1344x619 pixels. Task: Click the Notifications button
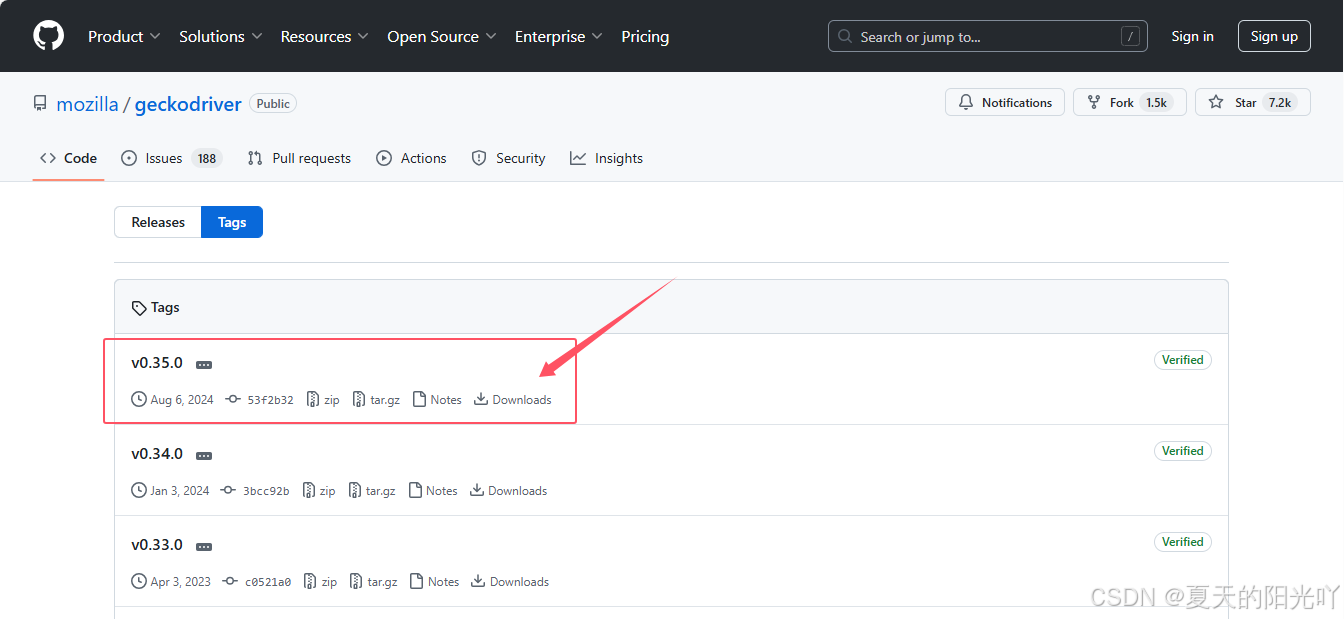1005,102
